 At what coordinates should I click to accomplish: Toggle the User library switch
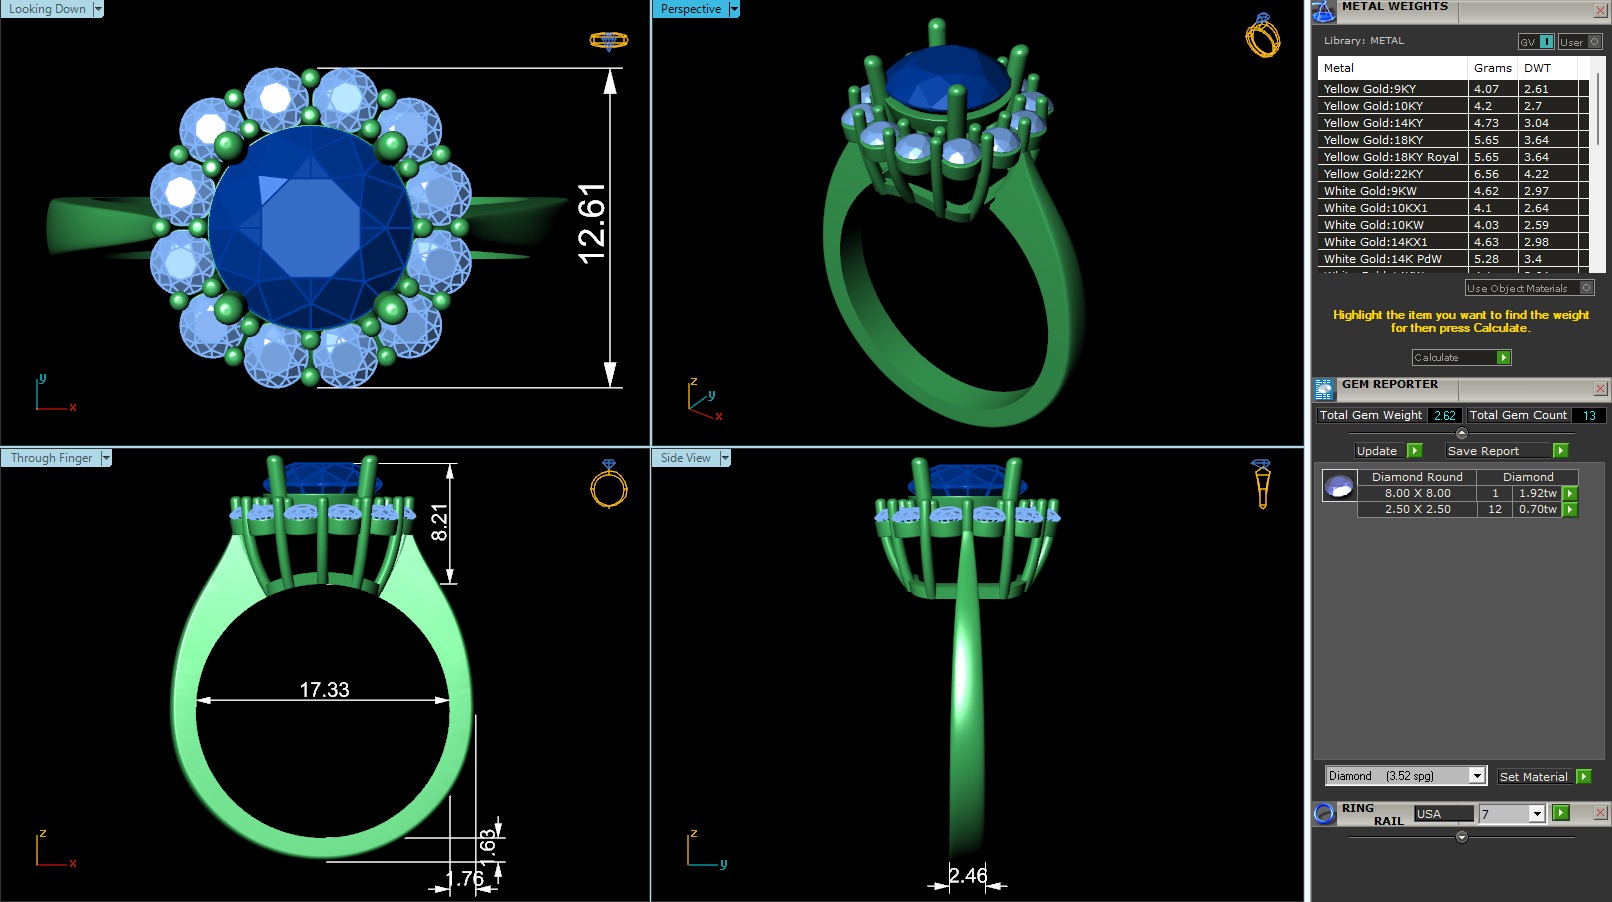1580,41
